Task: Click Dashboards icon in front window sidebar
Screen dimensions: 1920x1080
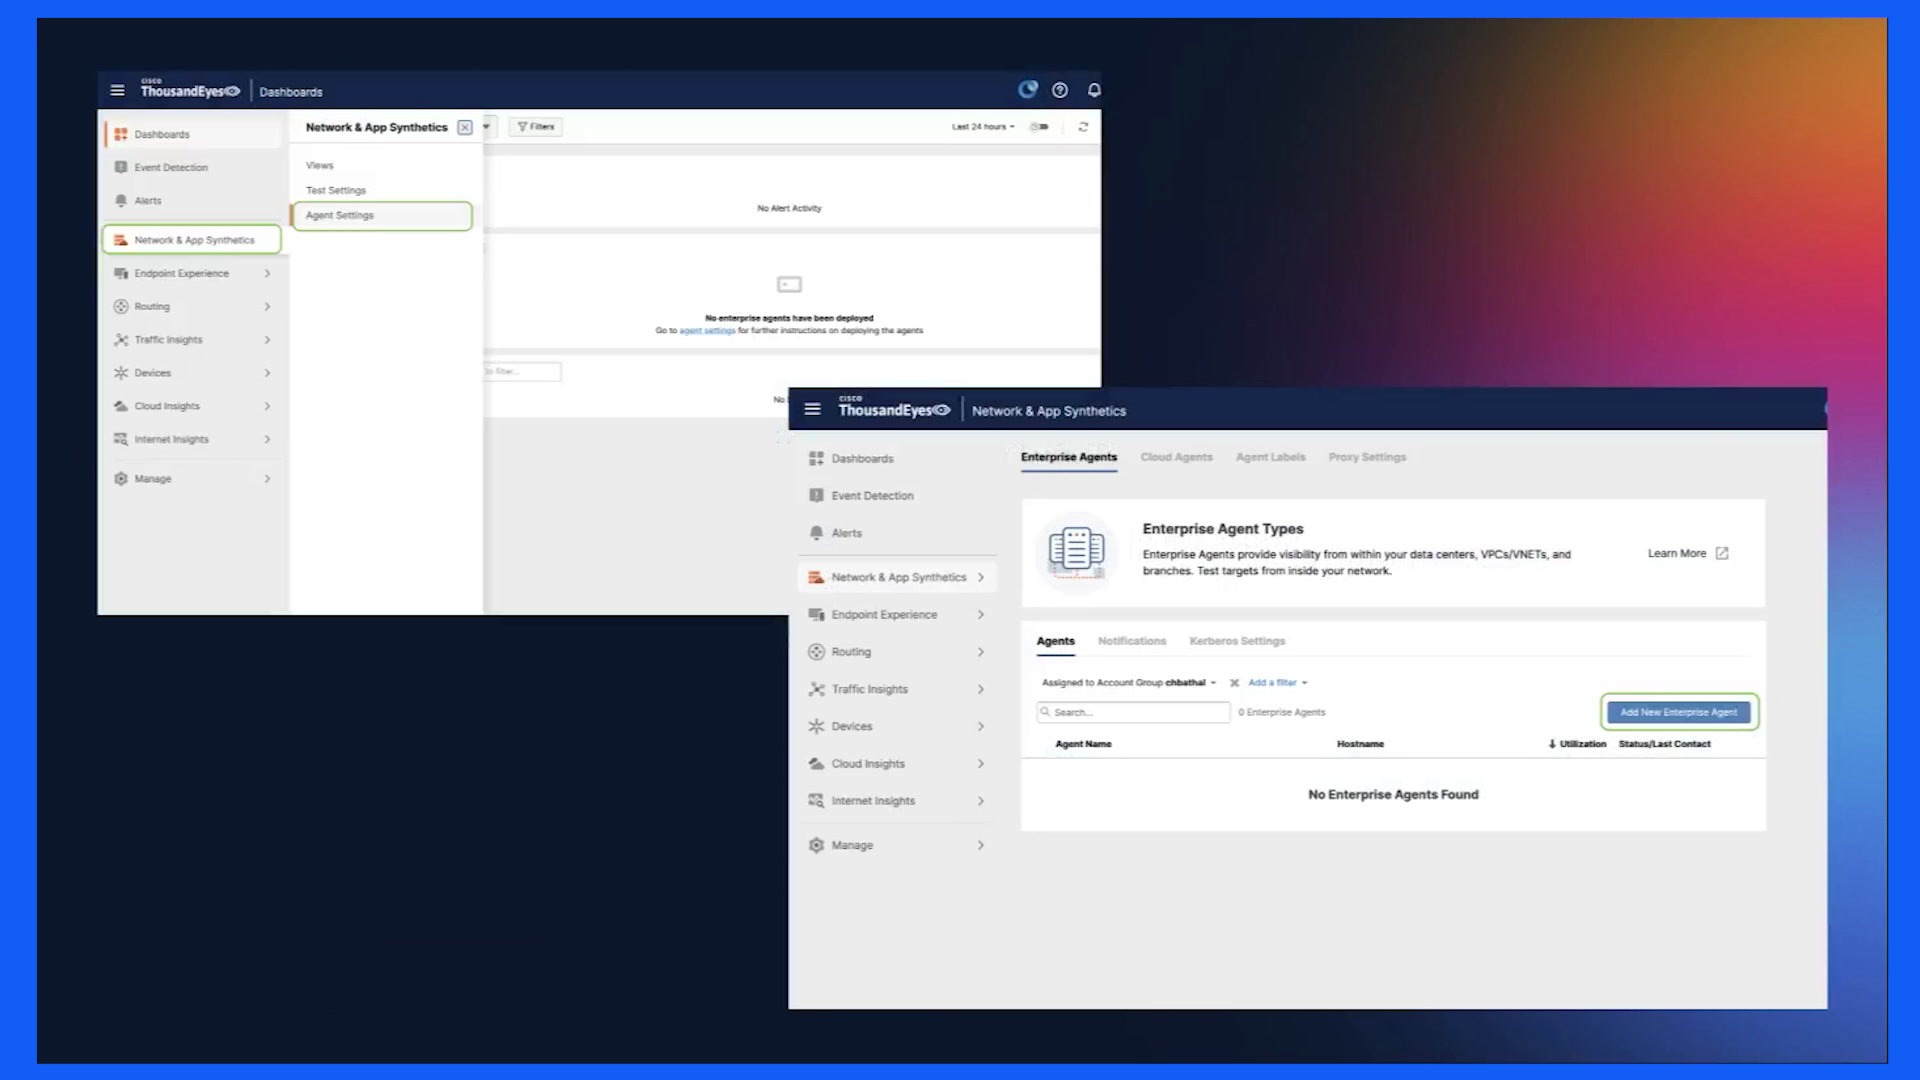Action: click(x=816, y=458)
